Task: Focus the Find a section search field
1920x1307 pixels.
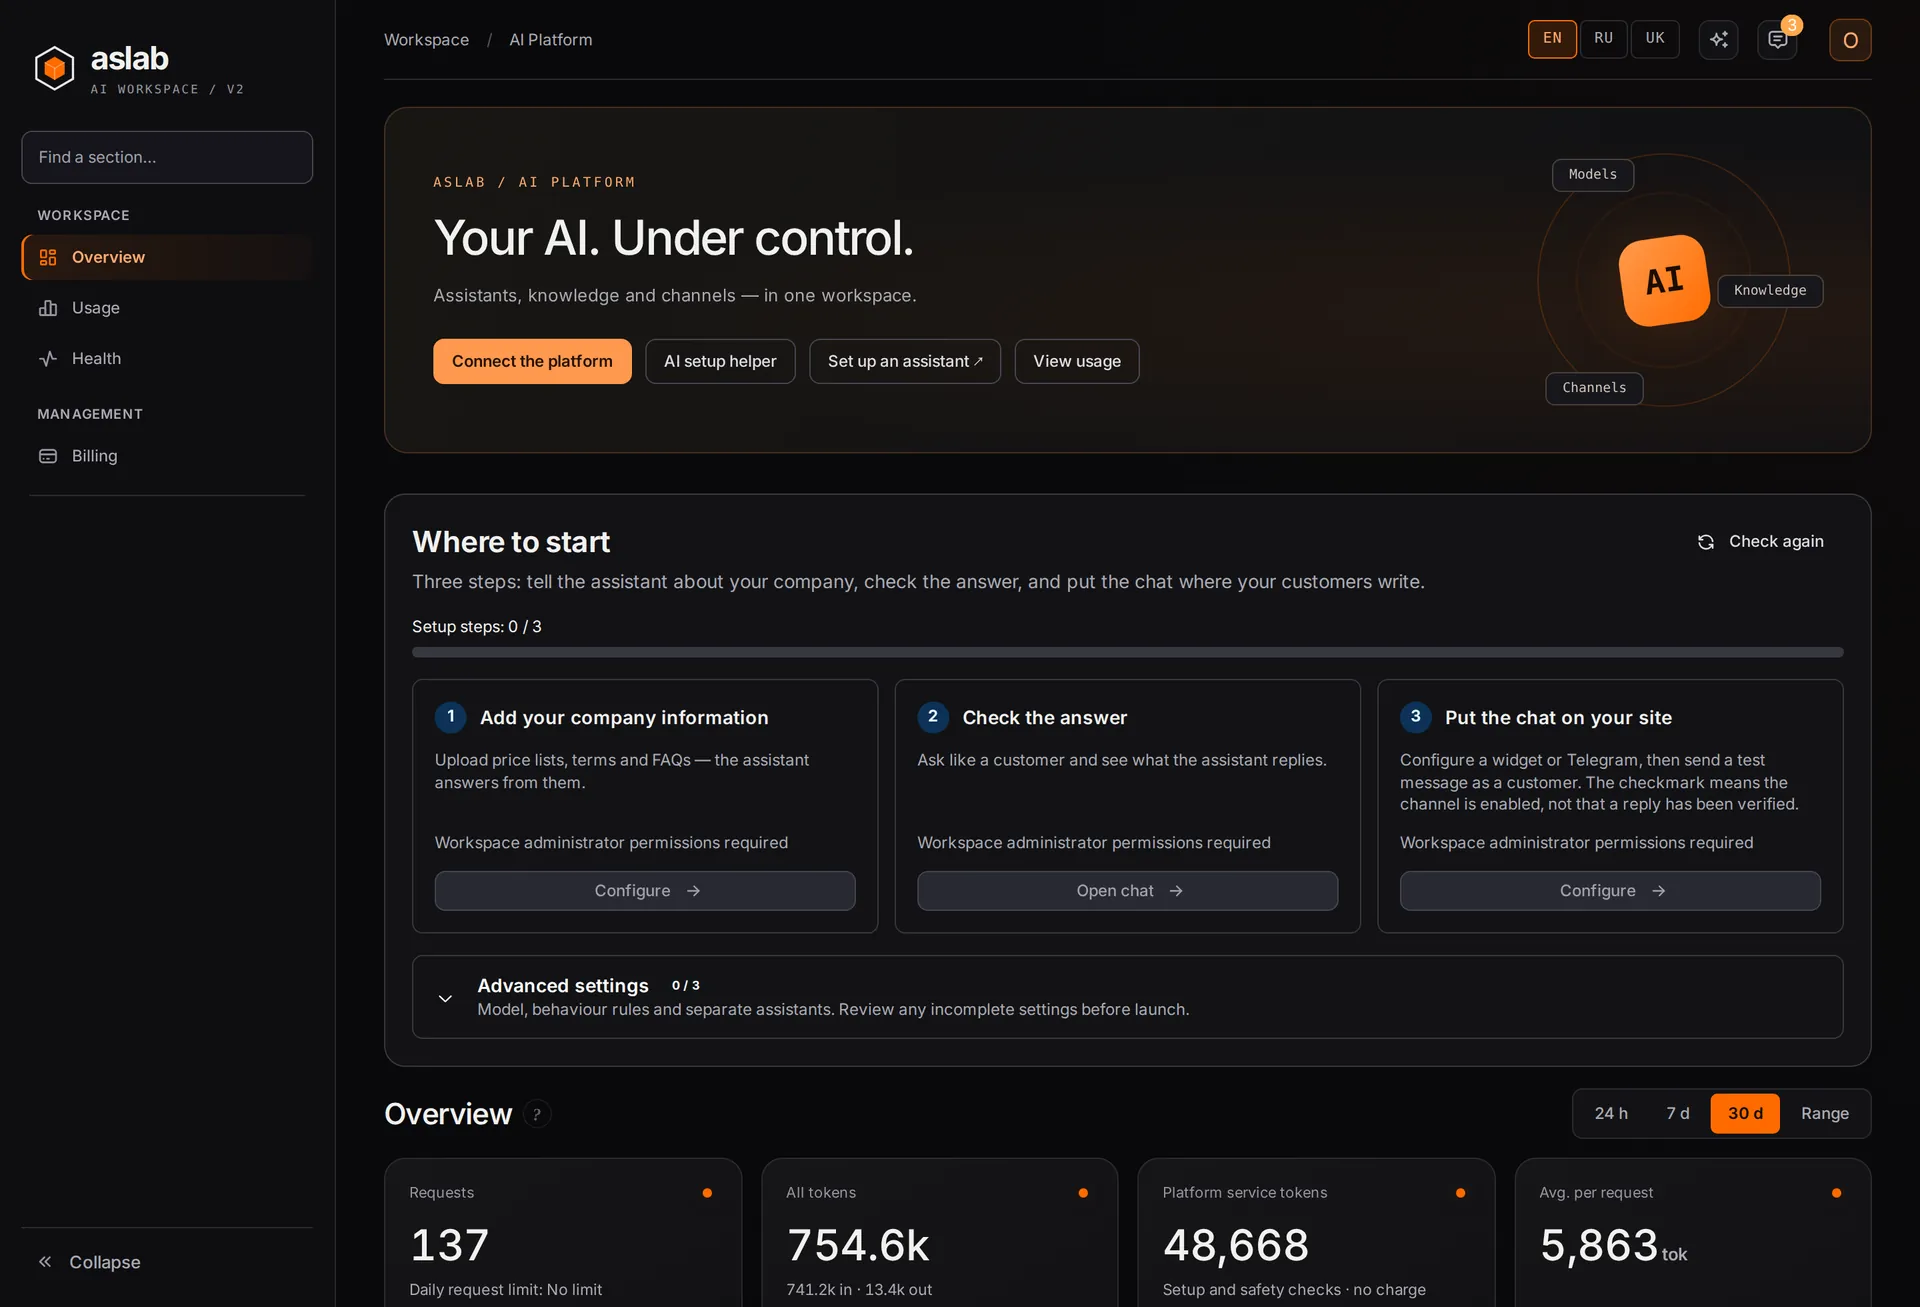Action: point(167,157)
